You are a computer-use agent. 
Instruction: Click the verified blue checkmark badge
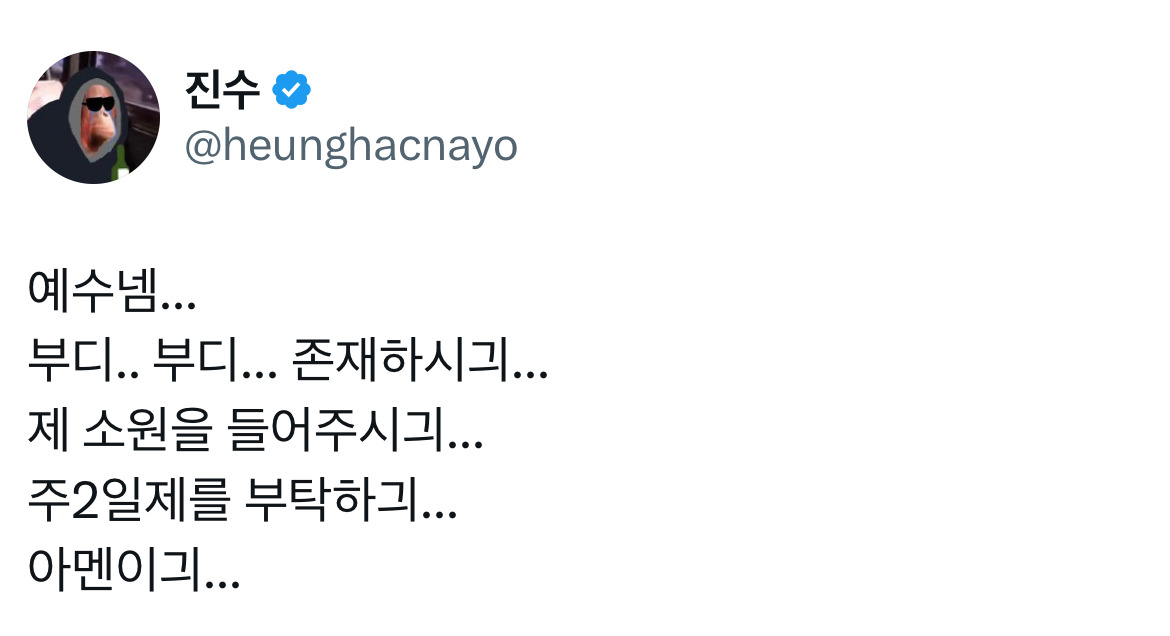point(291,91)
